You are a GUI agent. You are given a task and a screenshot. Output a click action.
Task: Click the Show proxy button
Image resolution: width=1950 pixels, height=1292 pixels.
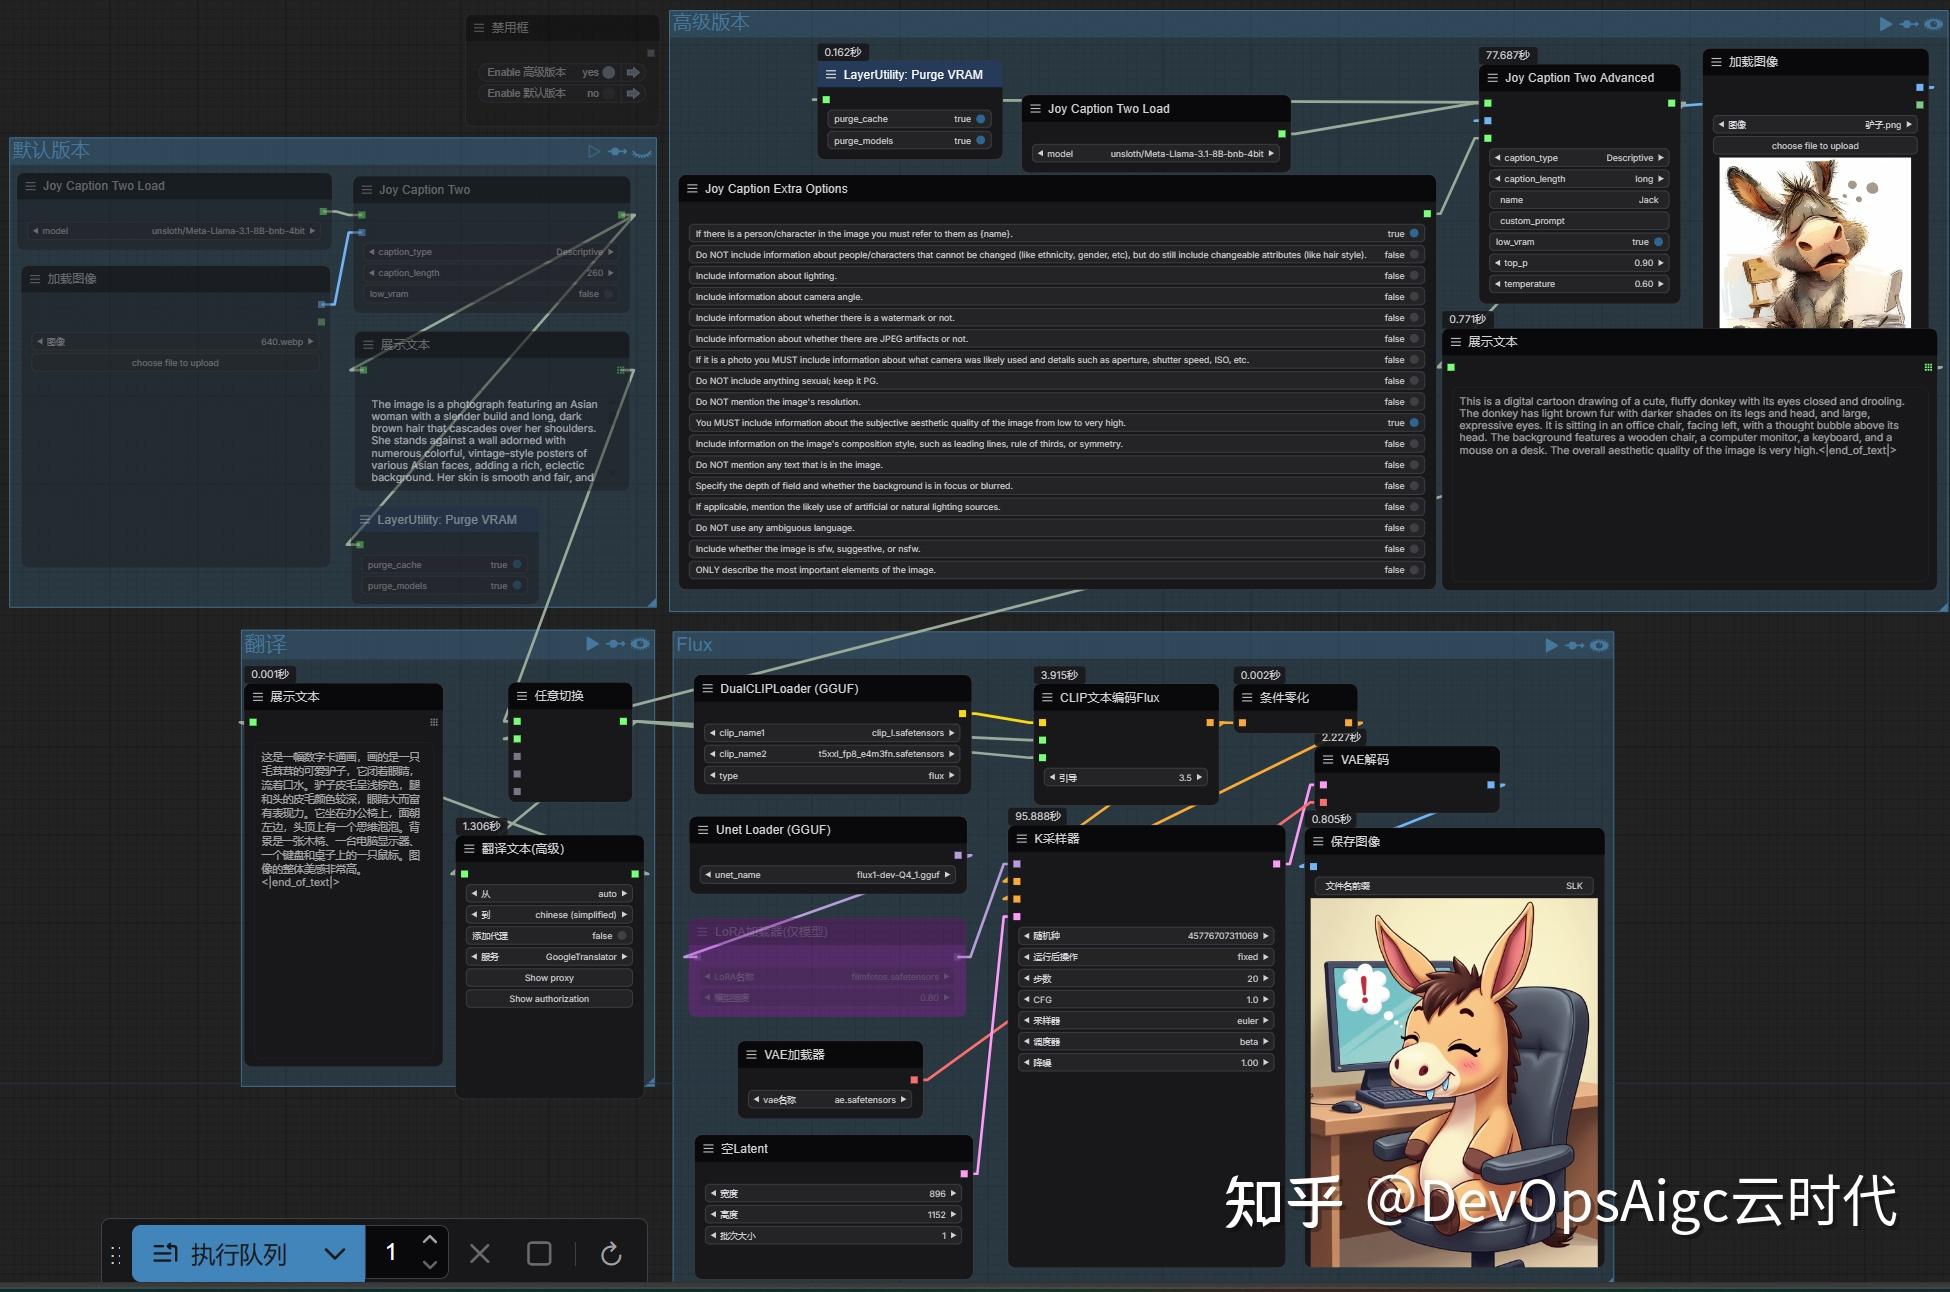pyautogui.click(x=549, y=977)
